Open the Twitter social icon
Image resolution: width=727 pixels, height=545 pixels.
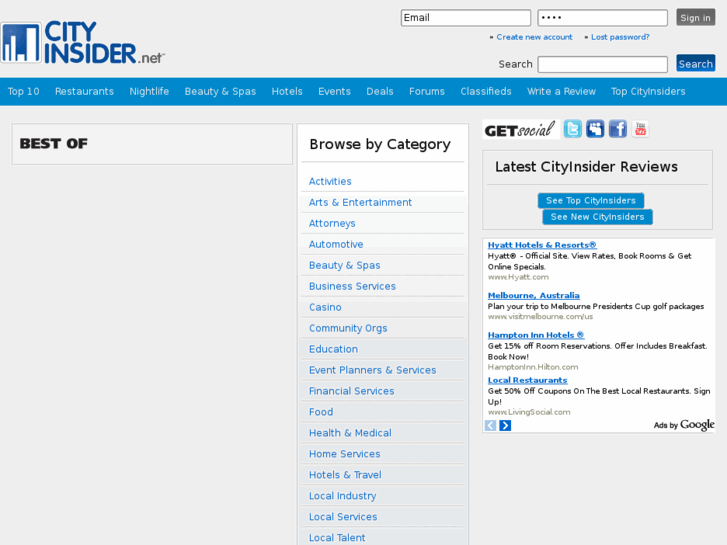[x=573, y=129]
